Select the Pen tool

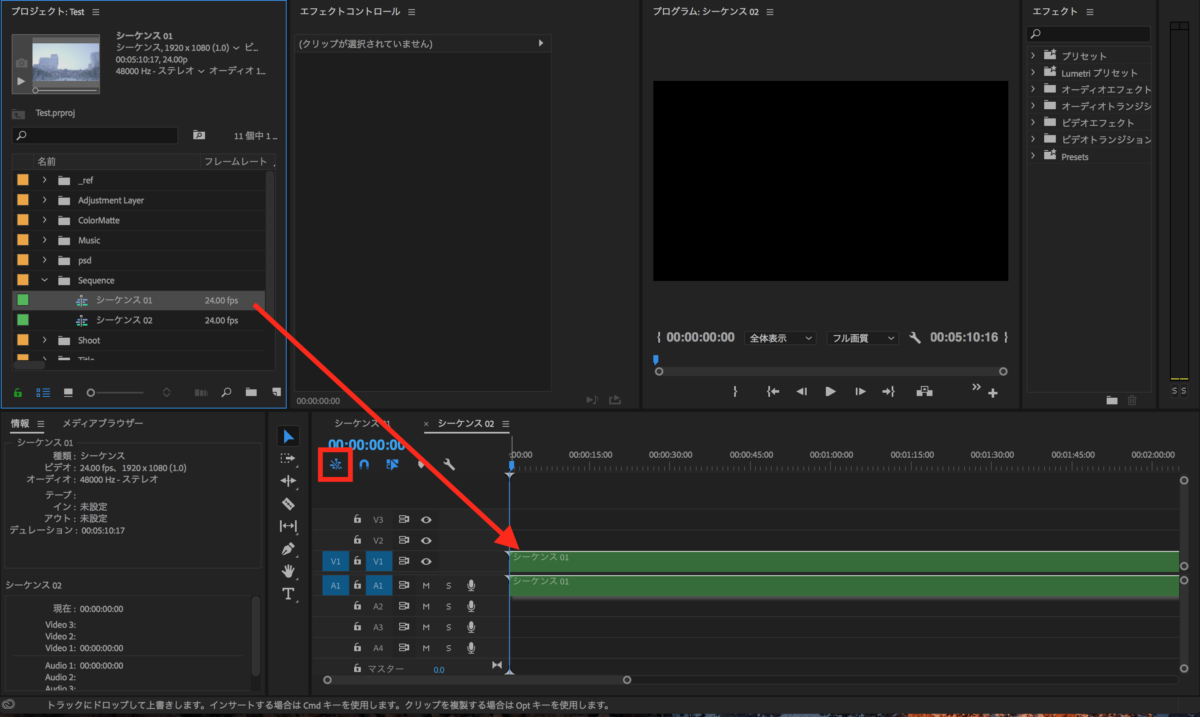(289, 549)
